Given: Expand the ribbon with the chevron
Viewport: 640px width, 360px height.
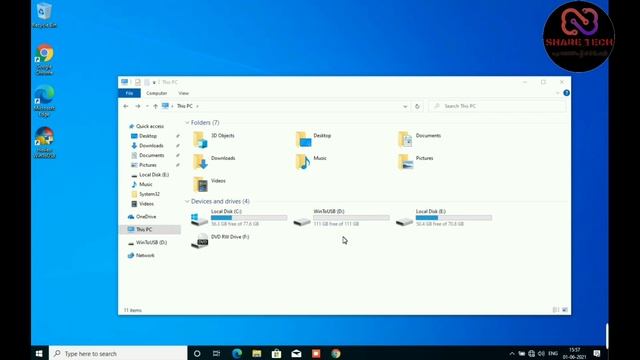Looking at the screenshot, I should pyautogui.click(x=558, y=93).
